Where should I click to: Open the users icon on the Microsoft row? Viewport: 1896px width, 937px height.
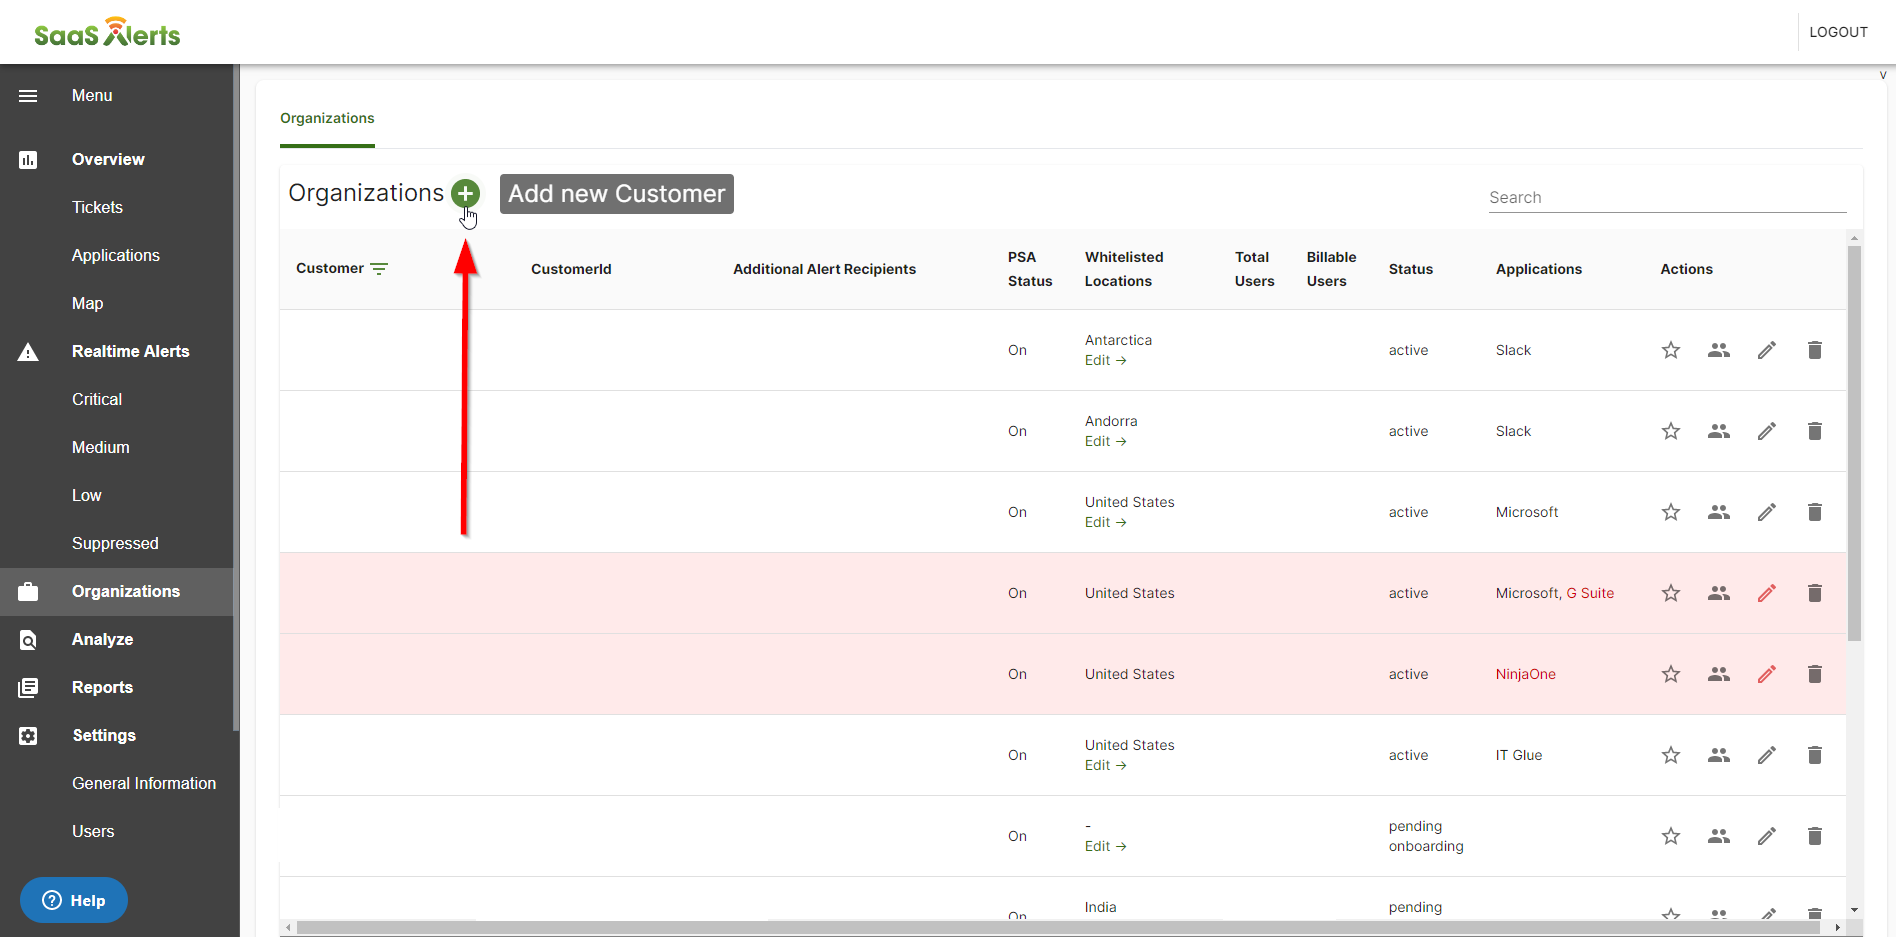pyautogui.click(x=1719, y=512)
